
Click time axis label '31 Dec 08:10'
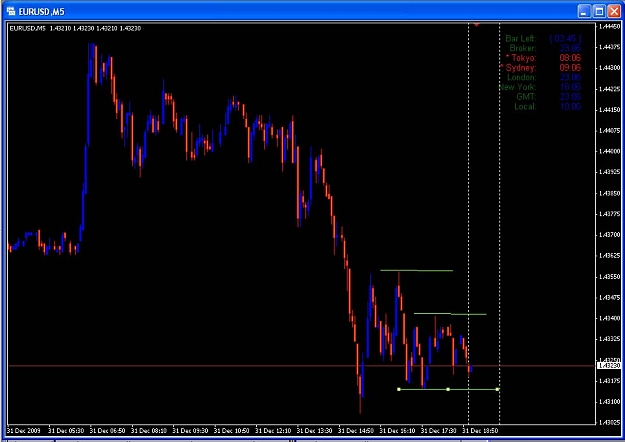click(149, 431)
